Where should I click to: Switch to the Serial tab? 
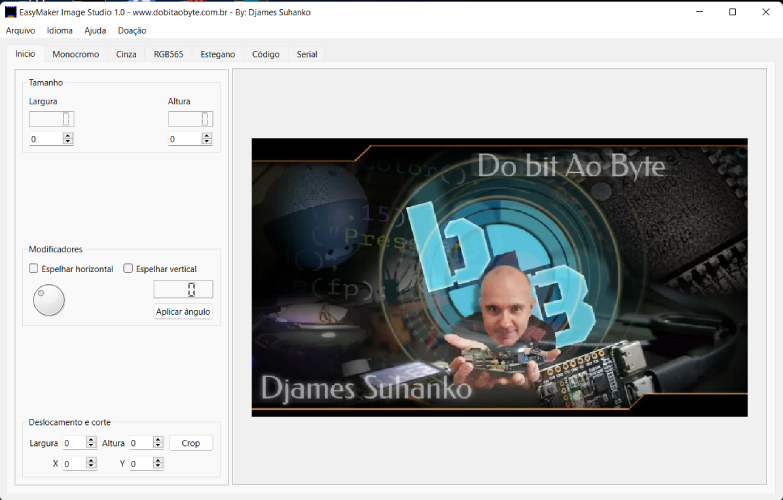pyautogui.click(x=307, y=54)
